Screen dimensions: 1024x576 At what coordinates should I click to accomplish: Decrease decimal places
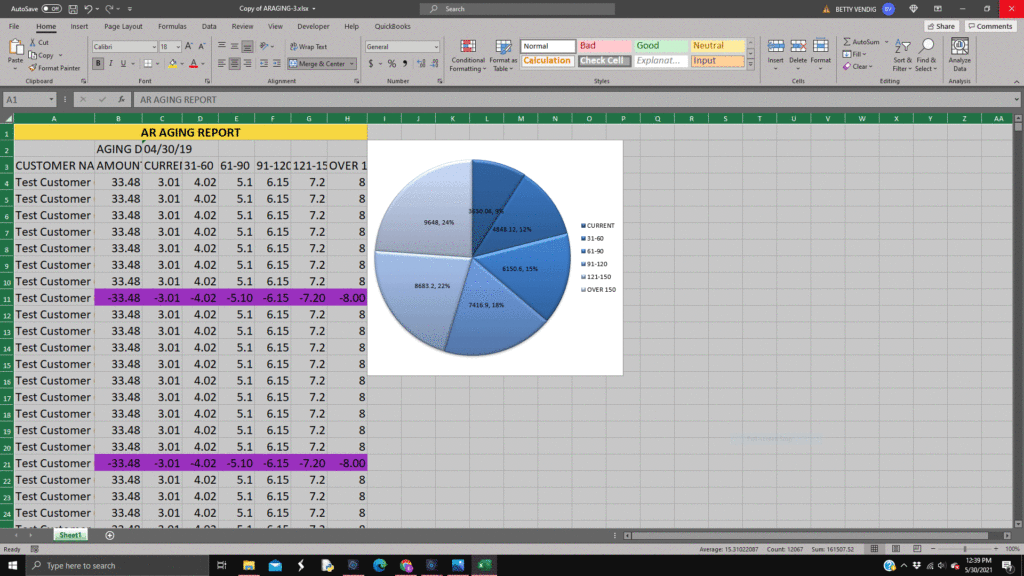click(433, 63)
